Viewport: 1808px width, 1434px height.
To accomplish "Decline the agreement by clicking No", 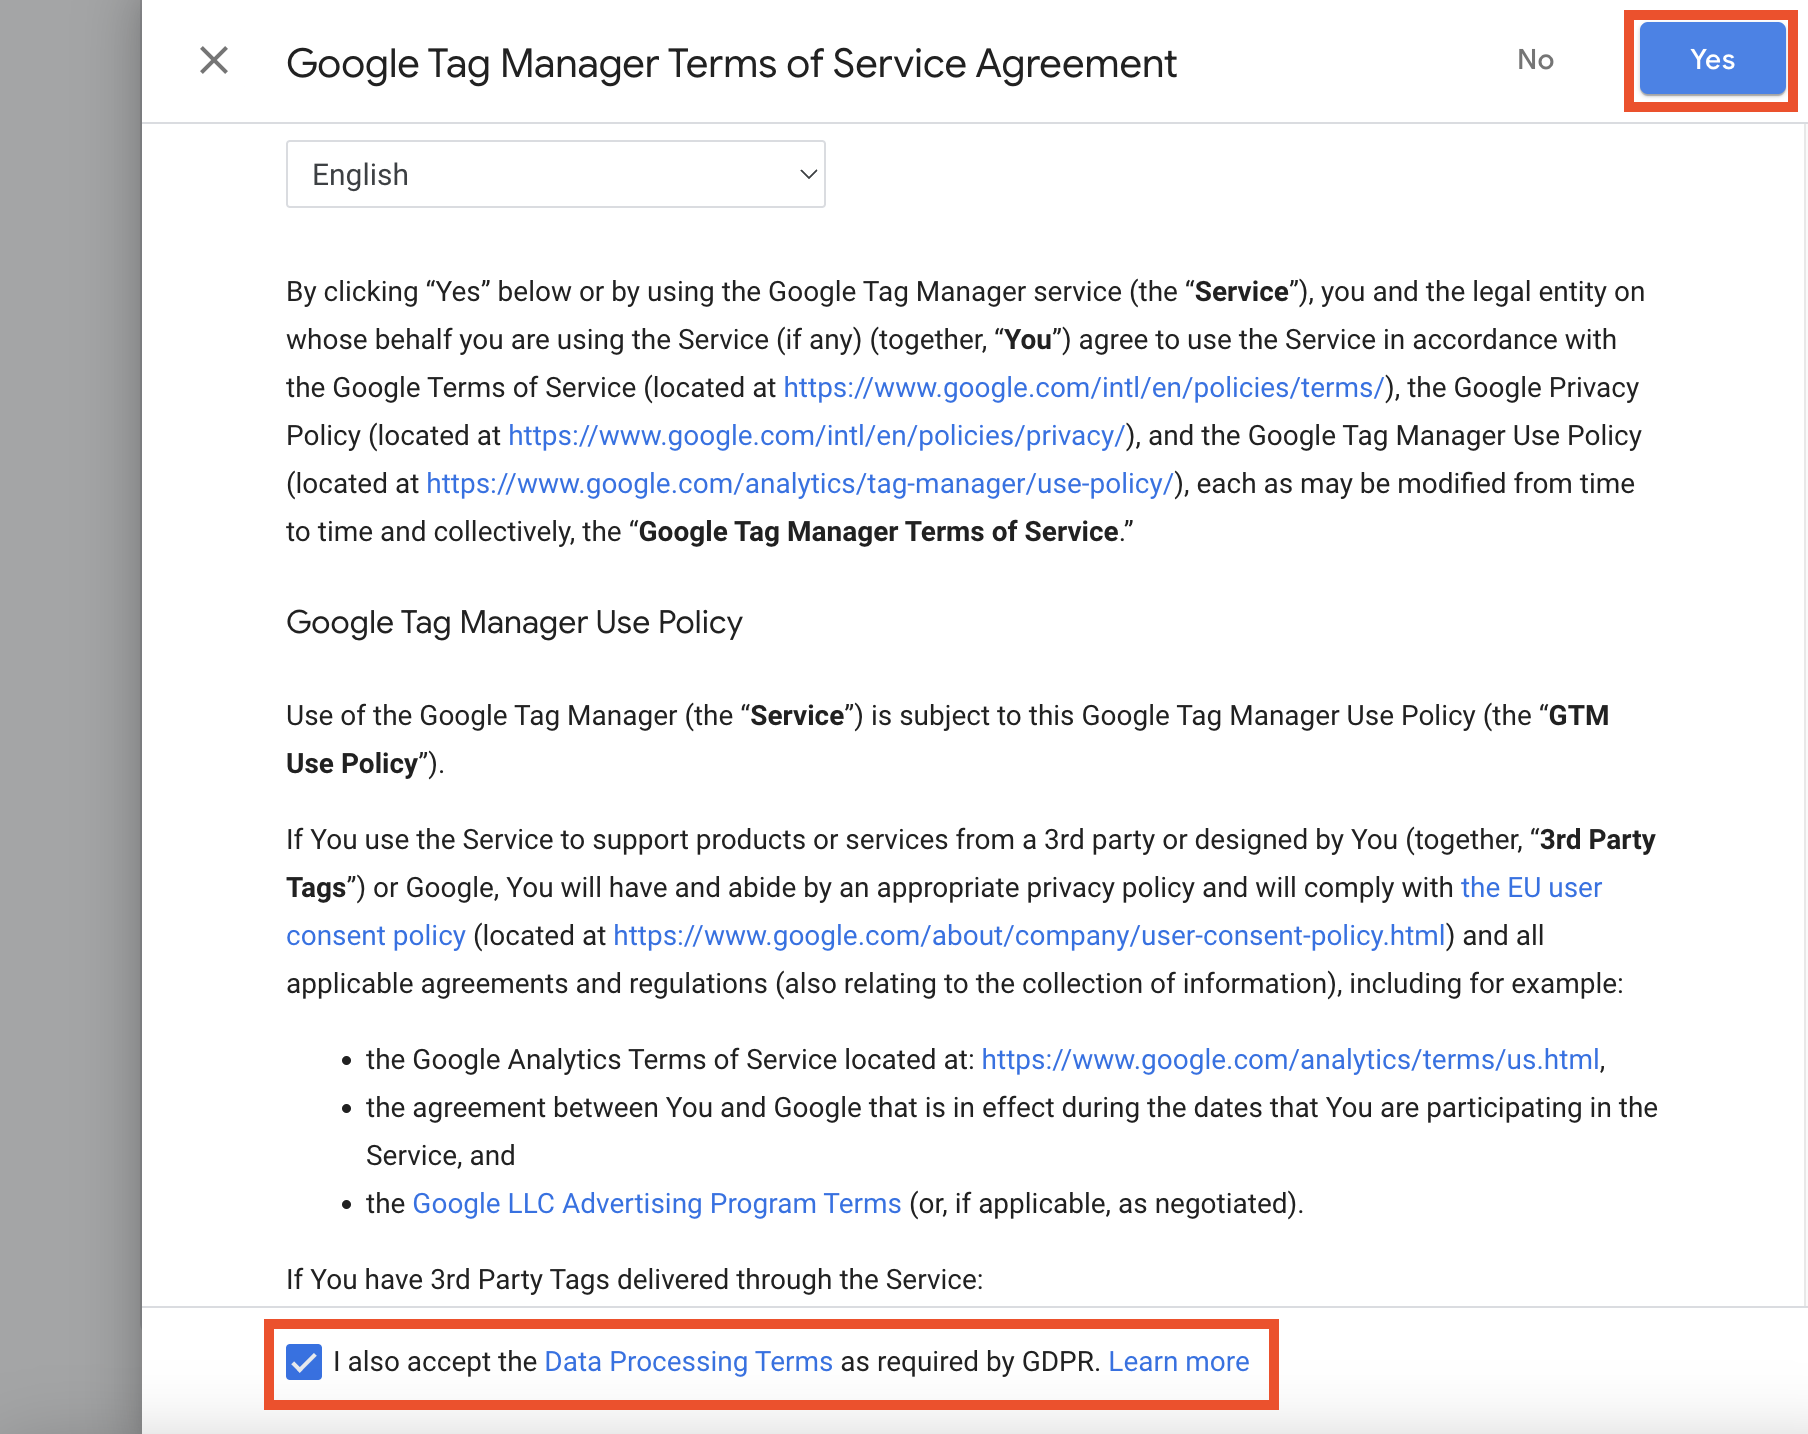I will click(x=1534, y=60).
